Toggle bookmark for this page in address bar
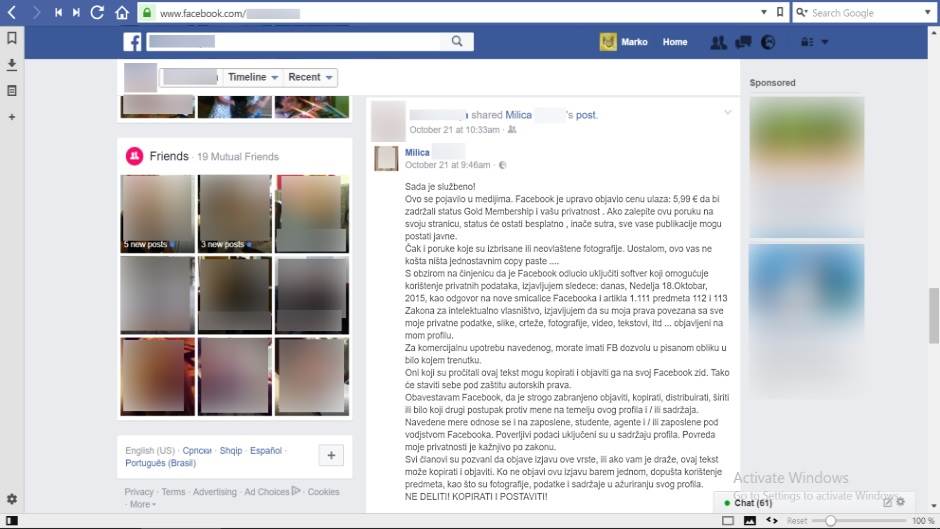Image resolution: width=940 pixels, height=529 pixels. click(779, 13)
